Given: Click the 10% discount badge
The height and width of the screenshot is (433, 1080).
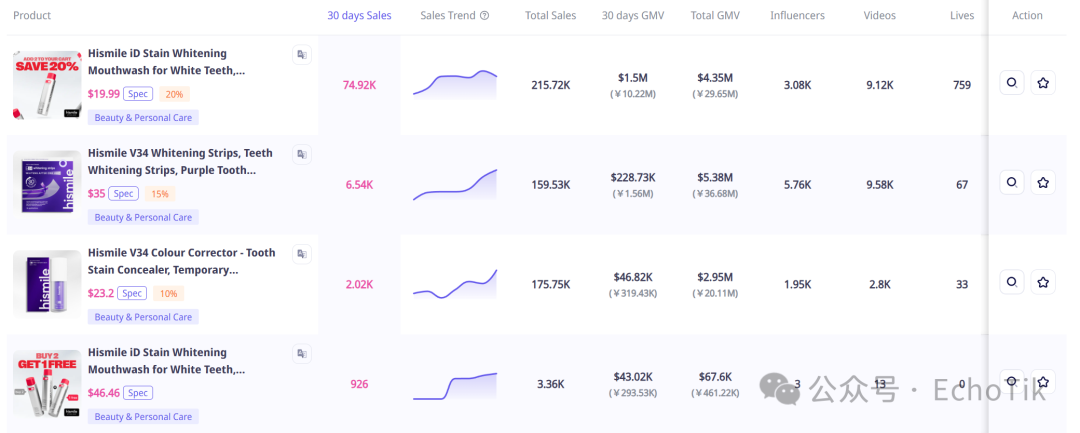Looking at the screenshot, I should [x=169, y=294].
